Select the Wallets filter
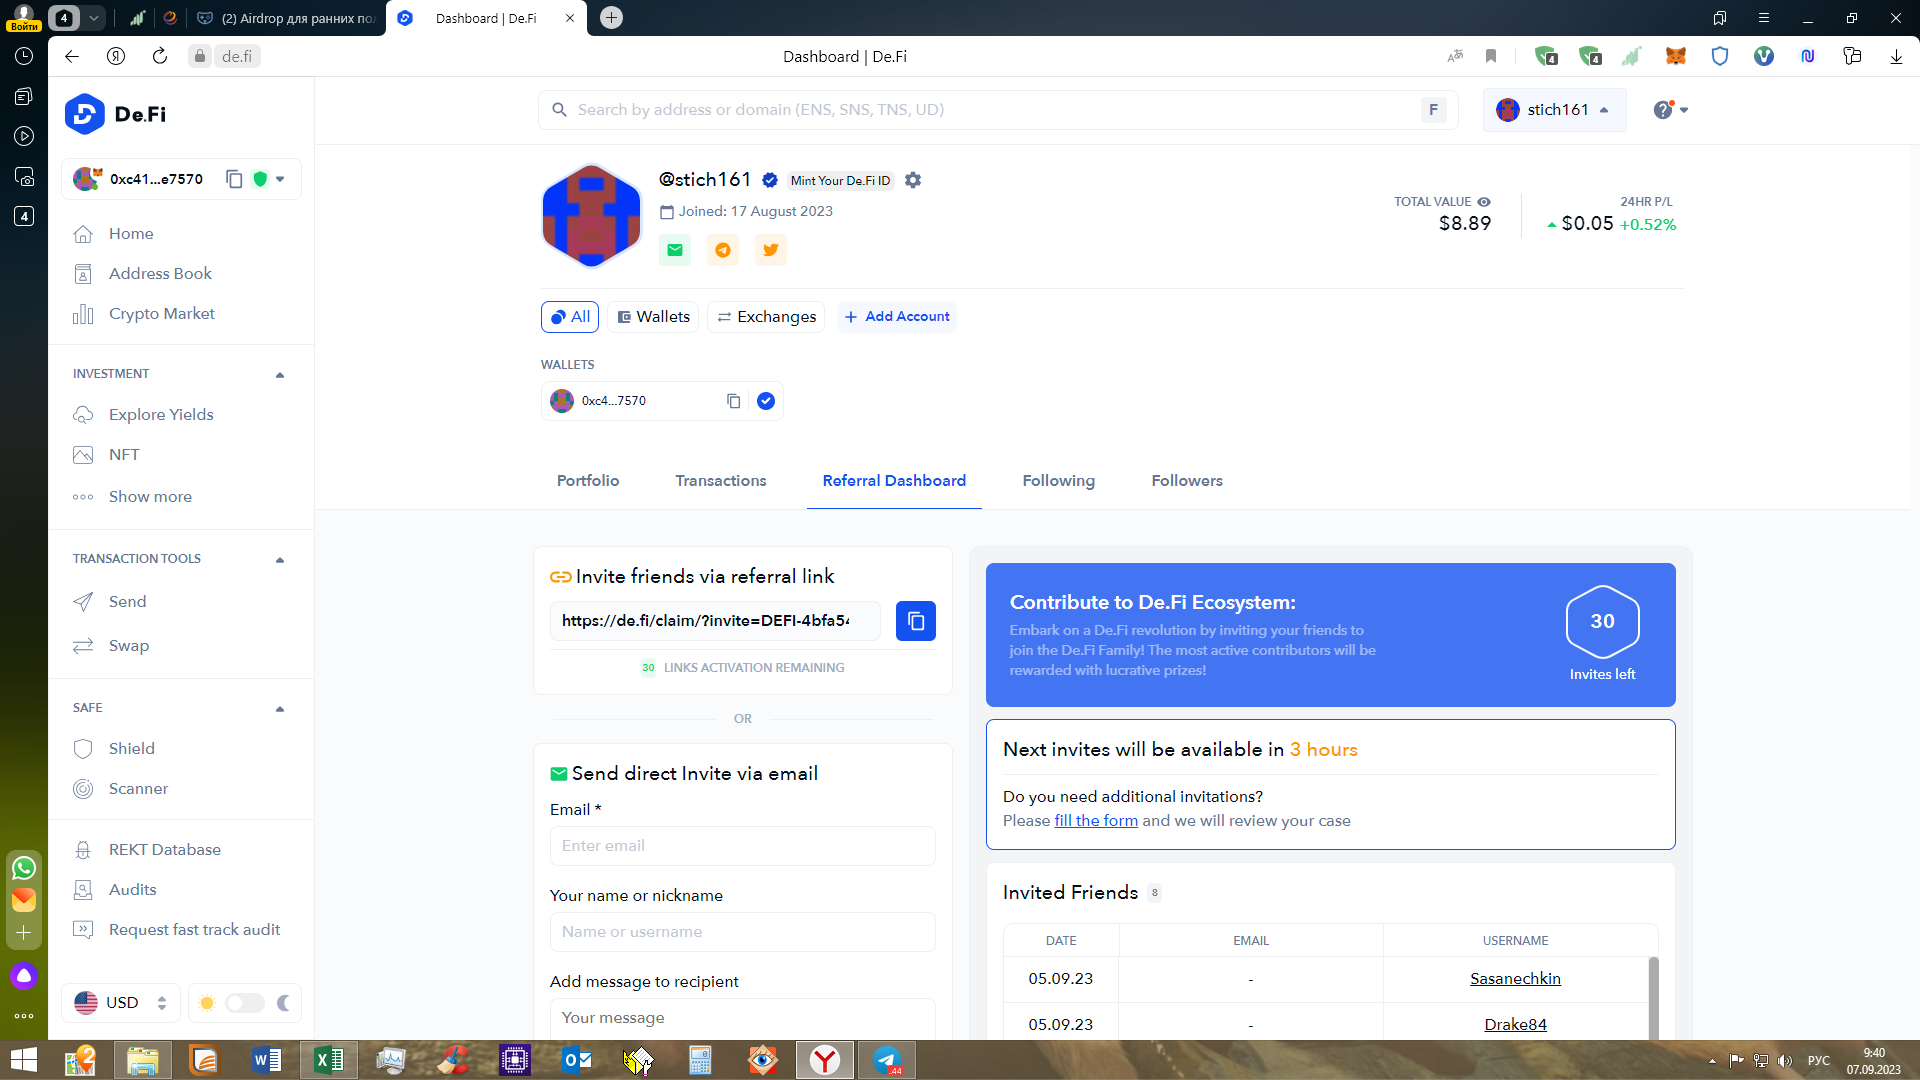1920x1080 pixels. (x=653, y=317)
